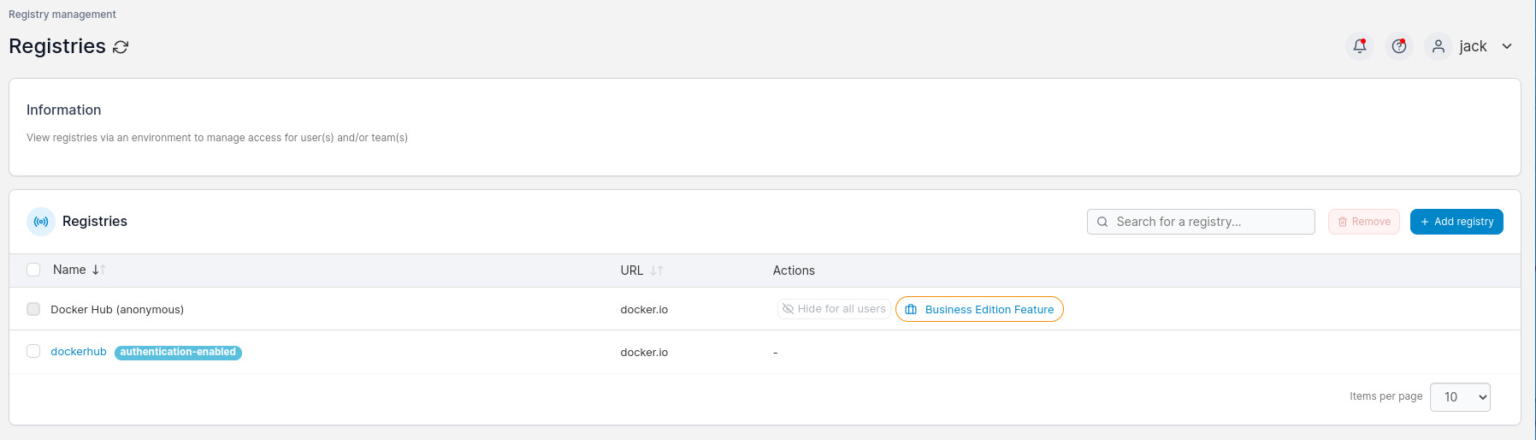Sort registries by the Name column
The width and height of the screenshot is (1536, 440).
tap(69, 270)
